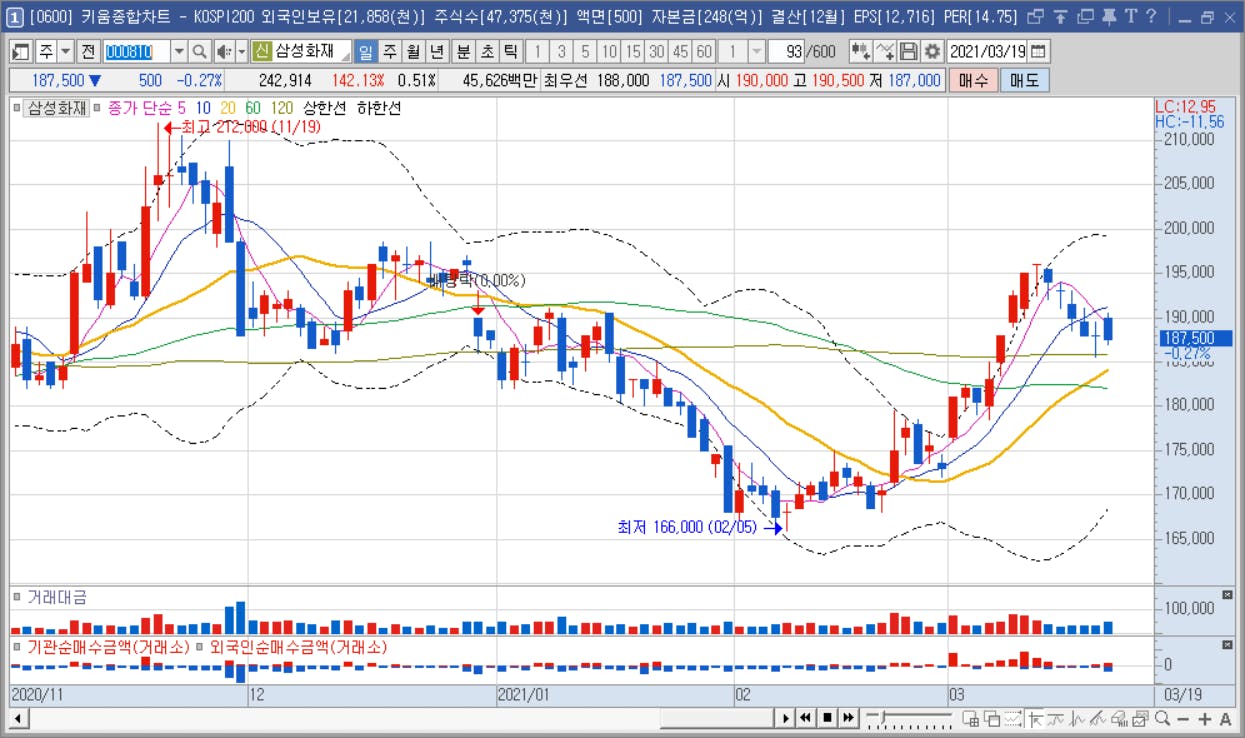Click the speaker sound icon
This screenshot has width=1245, height=738.
tap(224, 51)
